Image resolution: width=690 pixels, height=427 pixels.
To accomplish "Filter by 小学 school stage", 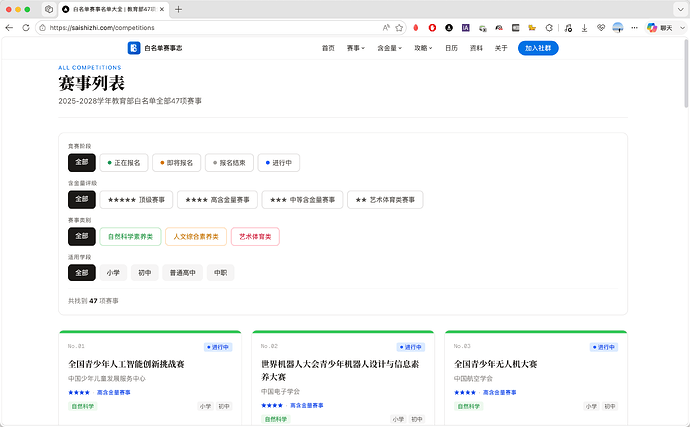I will [113, 272].
